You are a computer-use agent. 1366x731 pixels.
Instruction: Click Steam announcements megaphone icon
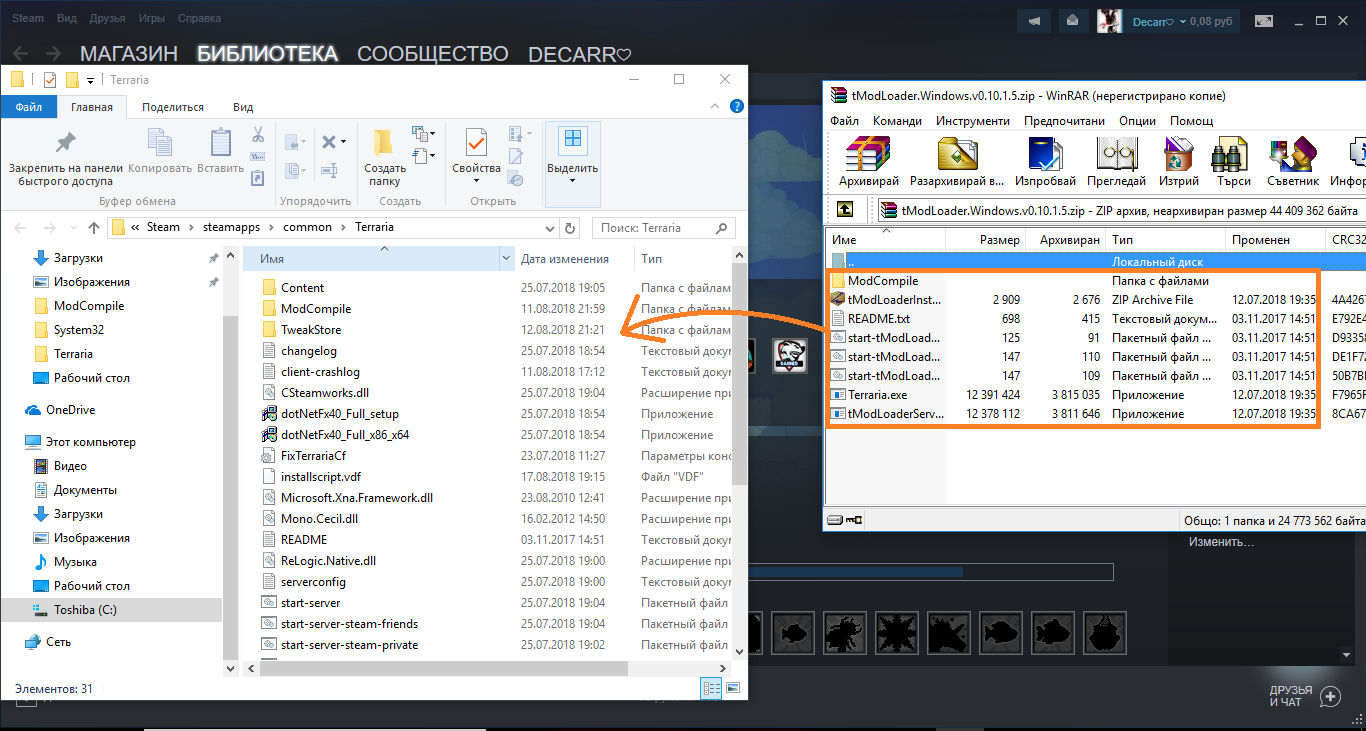click(1033, 20)
